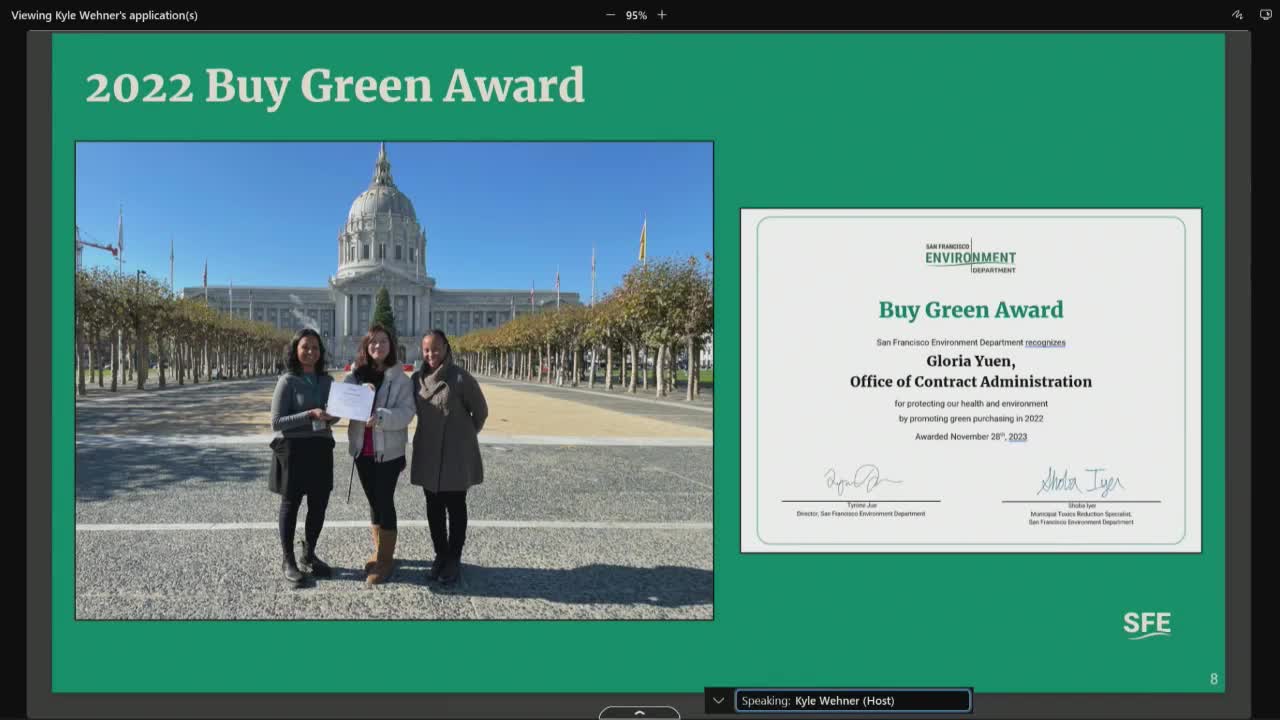Viewport: 1280px width, 720px height.
Task: Click the Viewing Kyle Wehner's application(s) title
Action: (104, 15)
